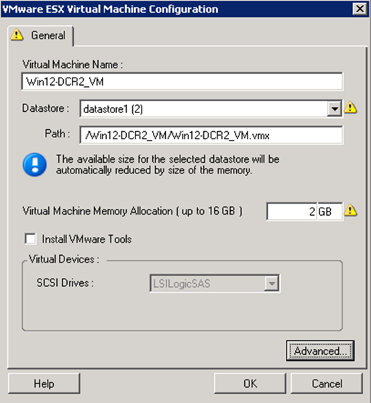Switch to the General tab
Image resolution: width=371 pixels, height=403 pixels.
tap(41, 35)
